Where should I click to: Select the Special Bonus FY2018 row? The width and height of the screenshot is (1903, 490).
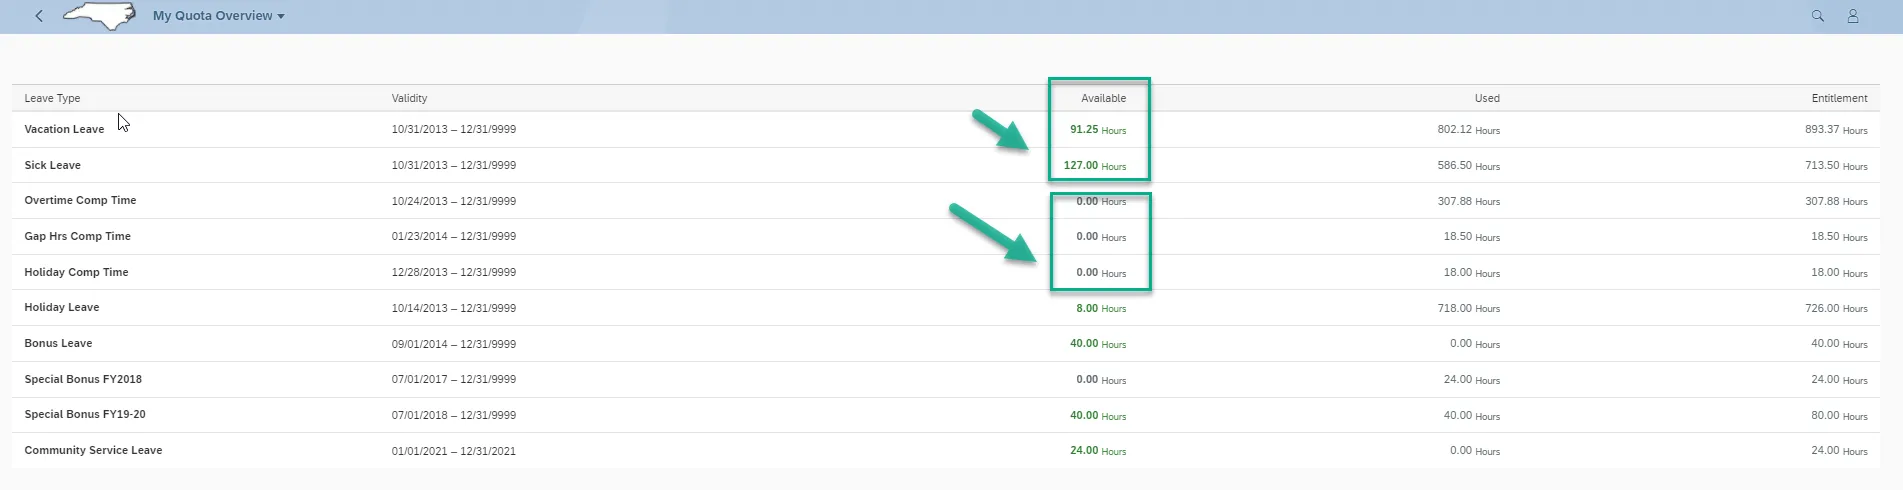coord(83,379)
